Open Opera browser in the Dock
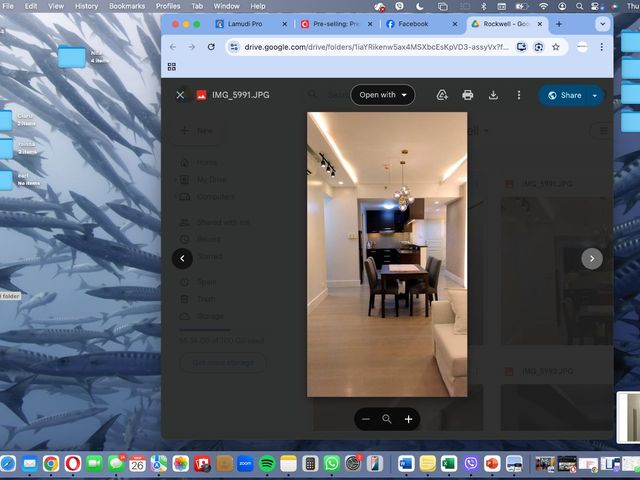Image resolution: width=640 pixels, height=480 pixels. (73, 464)
